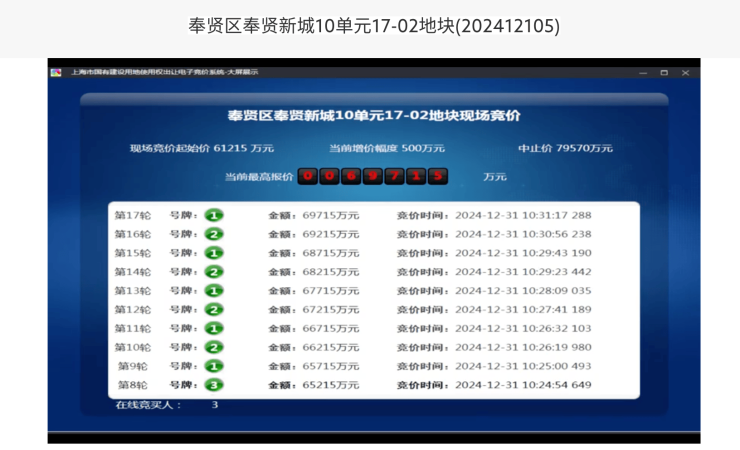Click the bid time 2024-12-31 10:24:54 649
The height and width of the screenshot is (450, 740).
tap(523, 385)
